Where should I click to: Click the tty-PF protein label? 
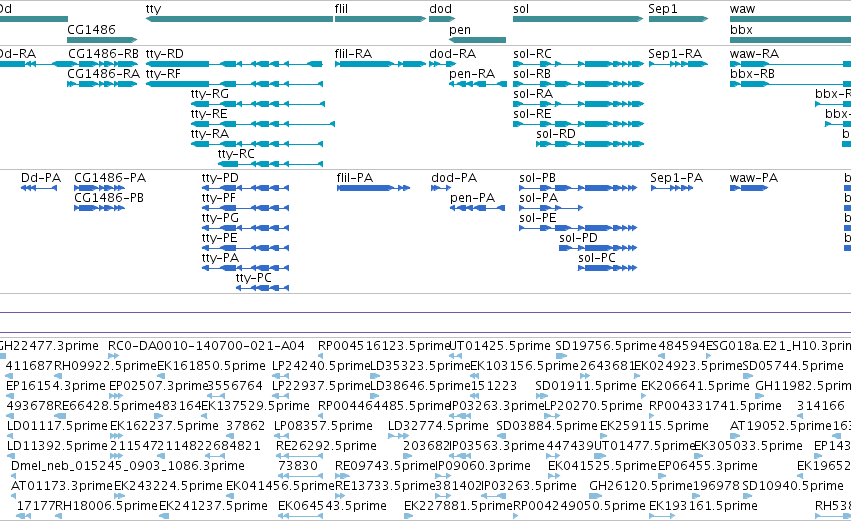click(x=219, y=198)
